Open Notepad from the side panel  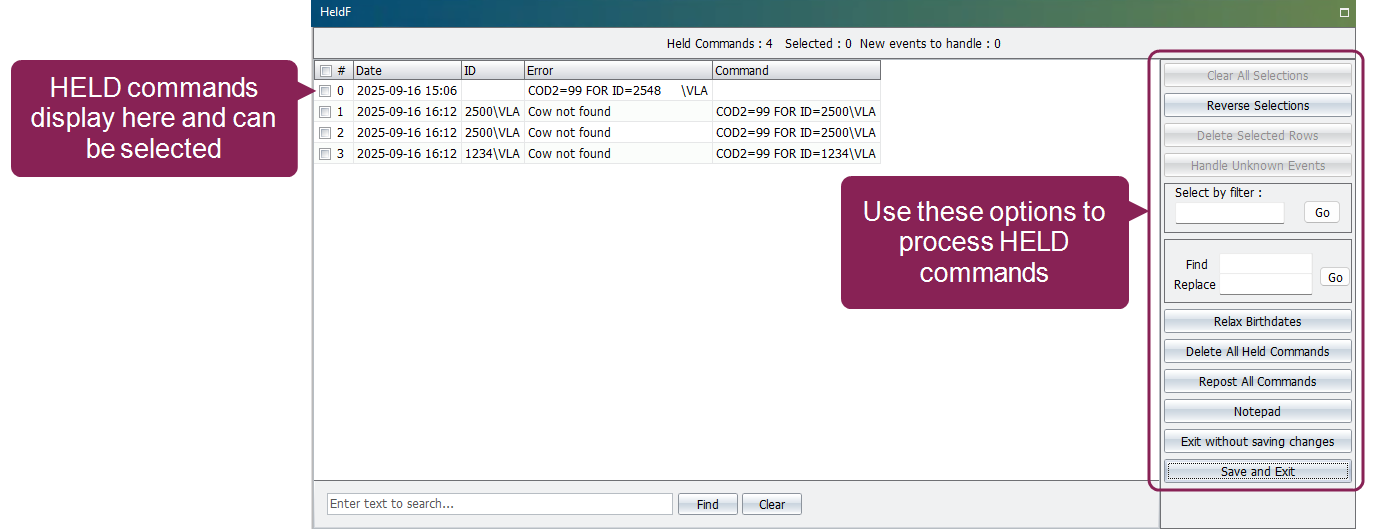pos(1257,412)
